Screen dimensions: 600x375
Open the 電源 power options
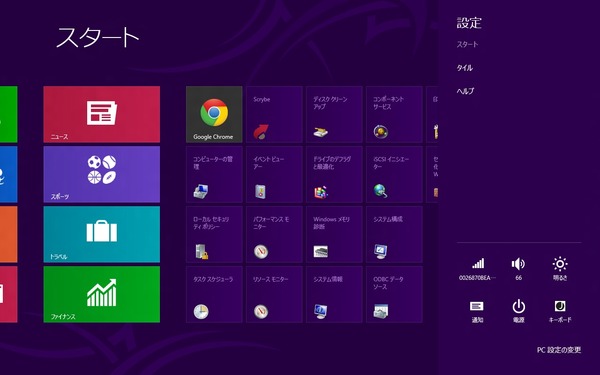pyautogui.click(x=518, y=311)
